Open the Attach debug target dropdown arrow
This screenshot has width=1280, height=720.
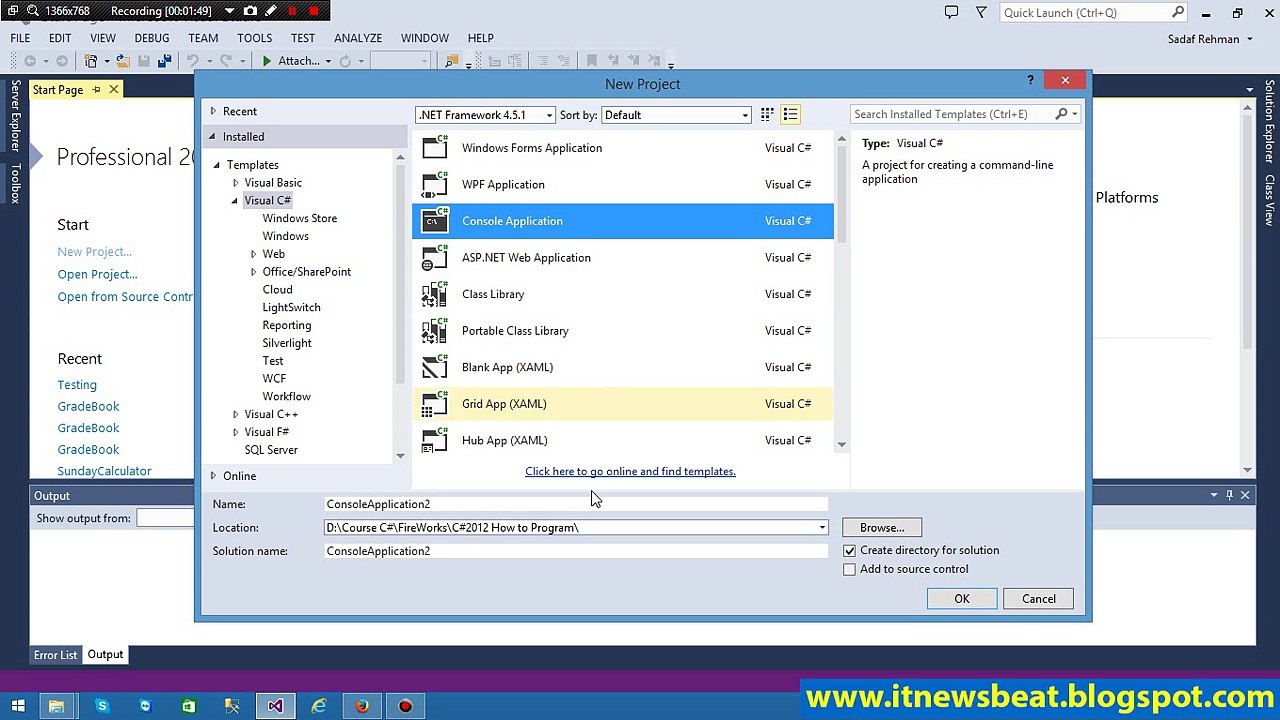pos(327,61)
